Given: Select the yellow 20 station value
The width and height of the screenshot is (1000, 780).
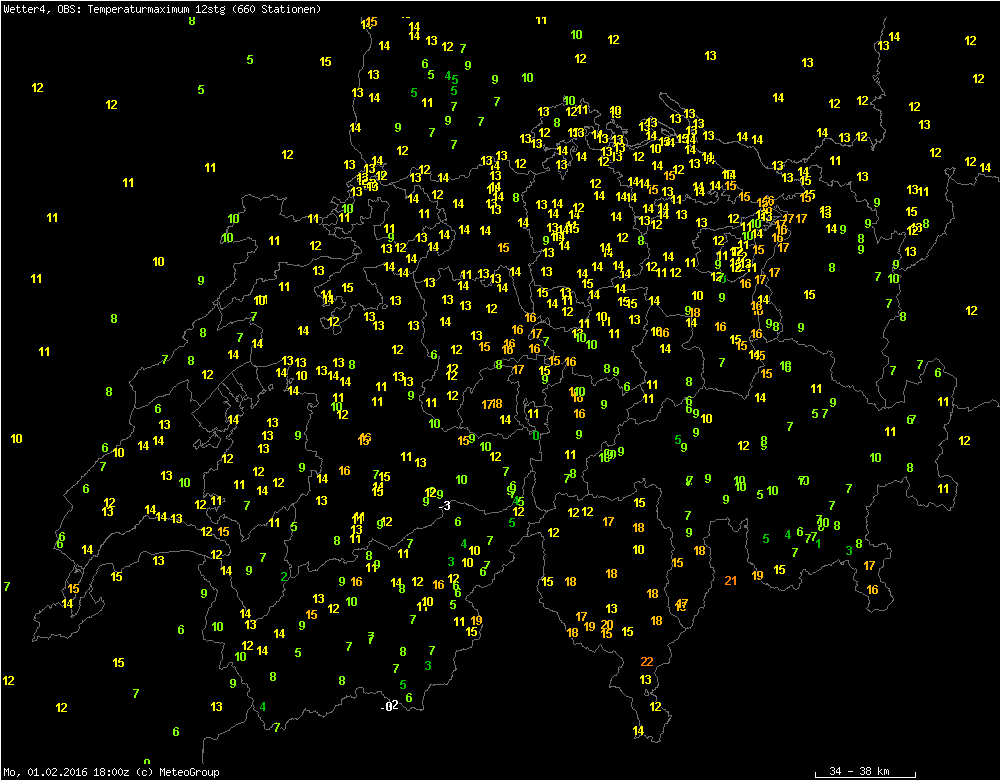Looking at the screenshot, I should [x=607, y=625].
